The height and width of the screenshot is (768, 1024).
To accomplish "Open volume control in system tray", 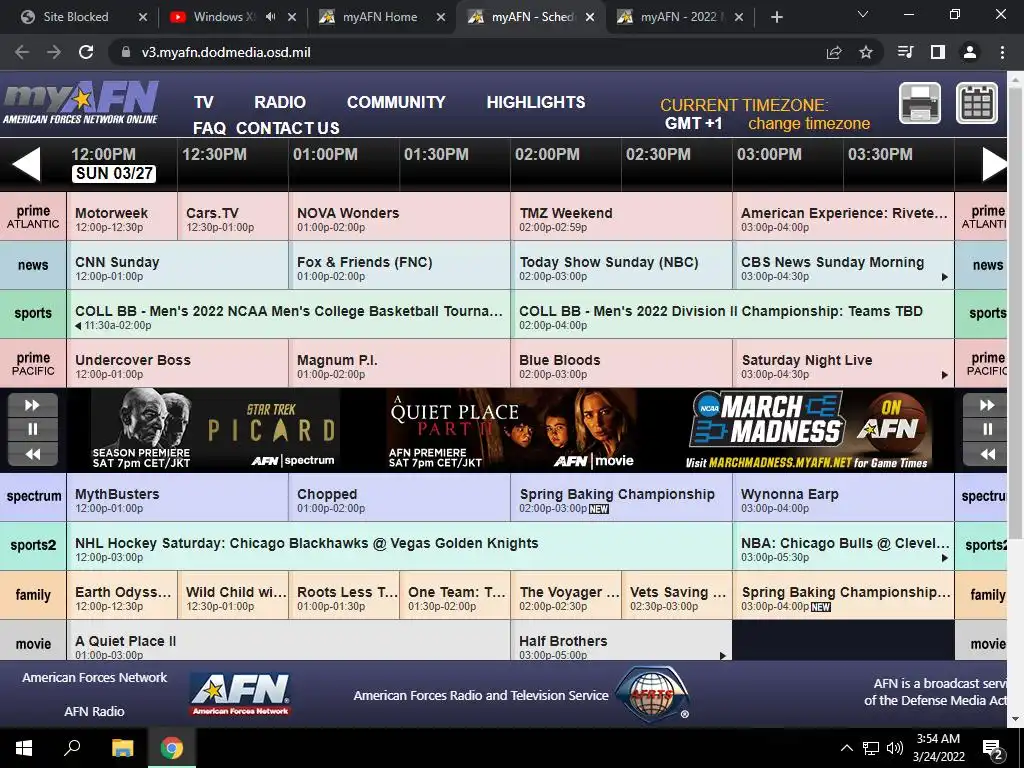I will click(x=895, y=748).
